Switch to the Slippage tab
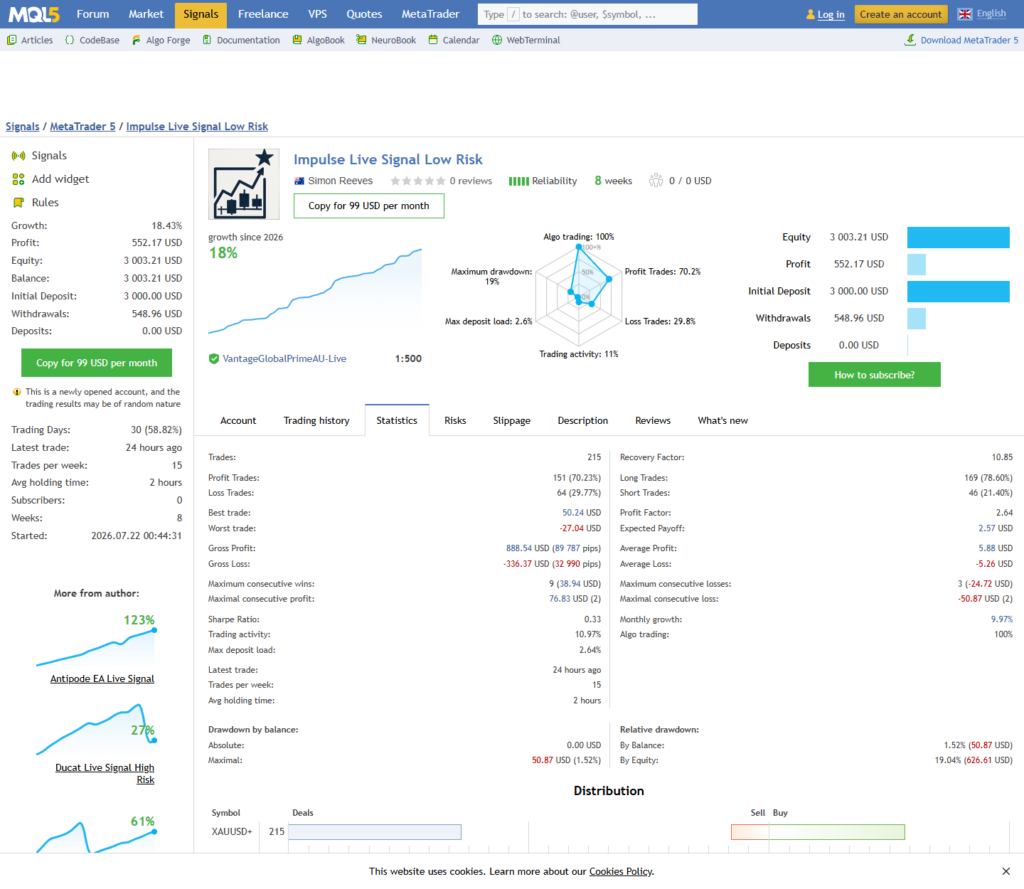 tap(511, 421)
